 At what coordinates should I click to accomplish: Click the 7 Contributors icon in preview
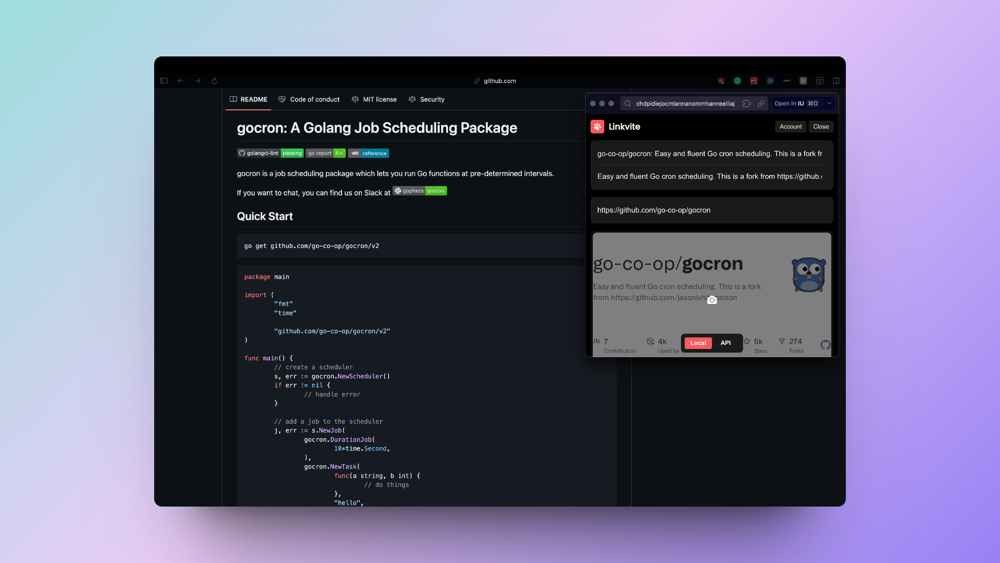597,341
